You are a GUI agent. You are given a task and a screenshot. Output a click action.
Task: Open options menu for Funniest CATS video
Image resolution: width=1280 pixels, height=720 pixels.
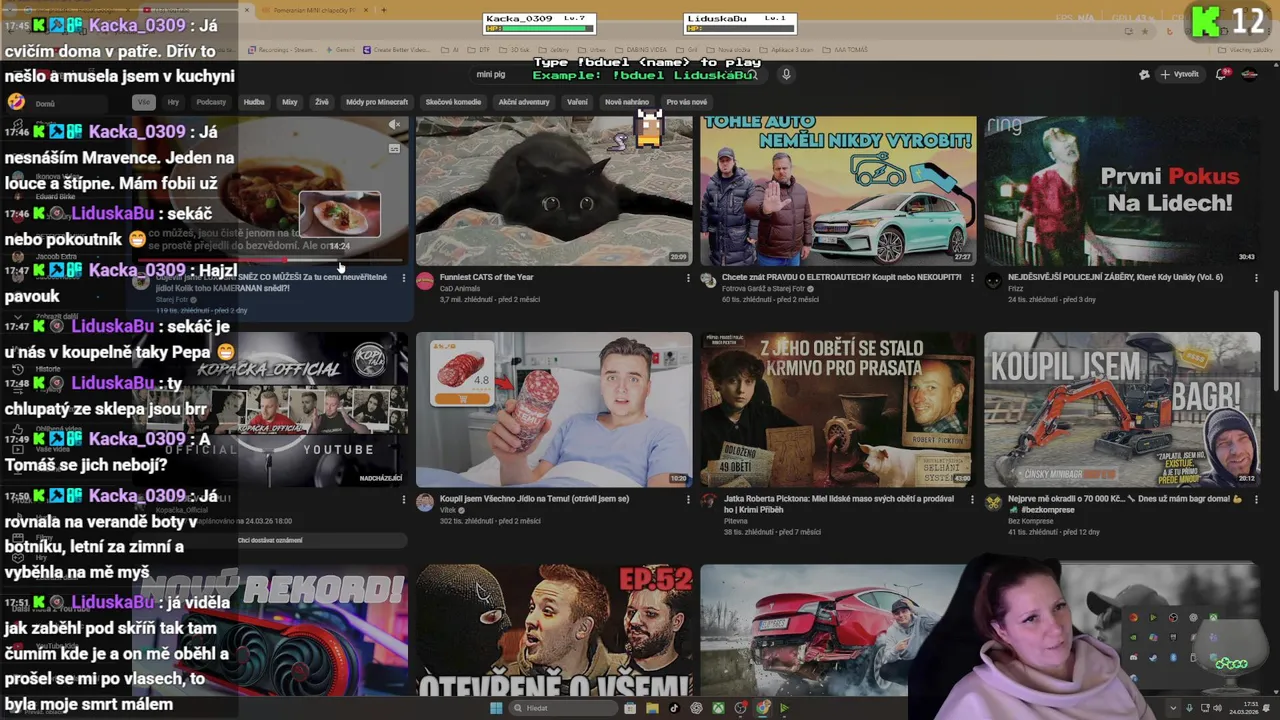[x=688, y=278]
